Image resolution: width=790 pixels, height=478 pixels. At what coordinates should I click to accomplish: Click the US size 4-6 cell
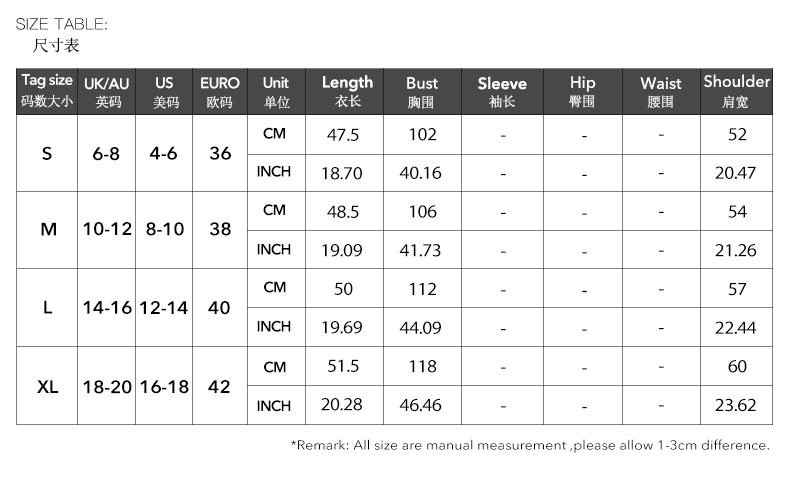click(164, 154)
